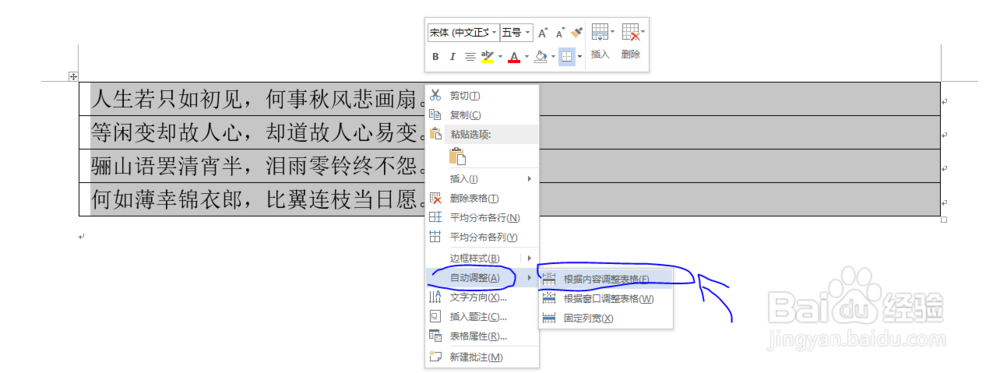Open font color dropdown arrow
The image size is (1000, 373).
pos(527,57)
